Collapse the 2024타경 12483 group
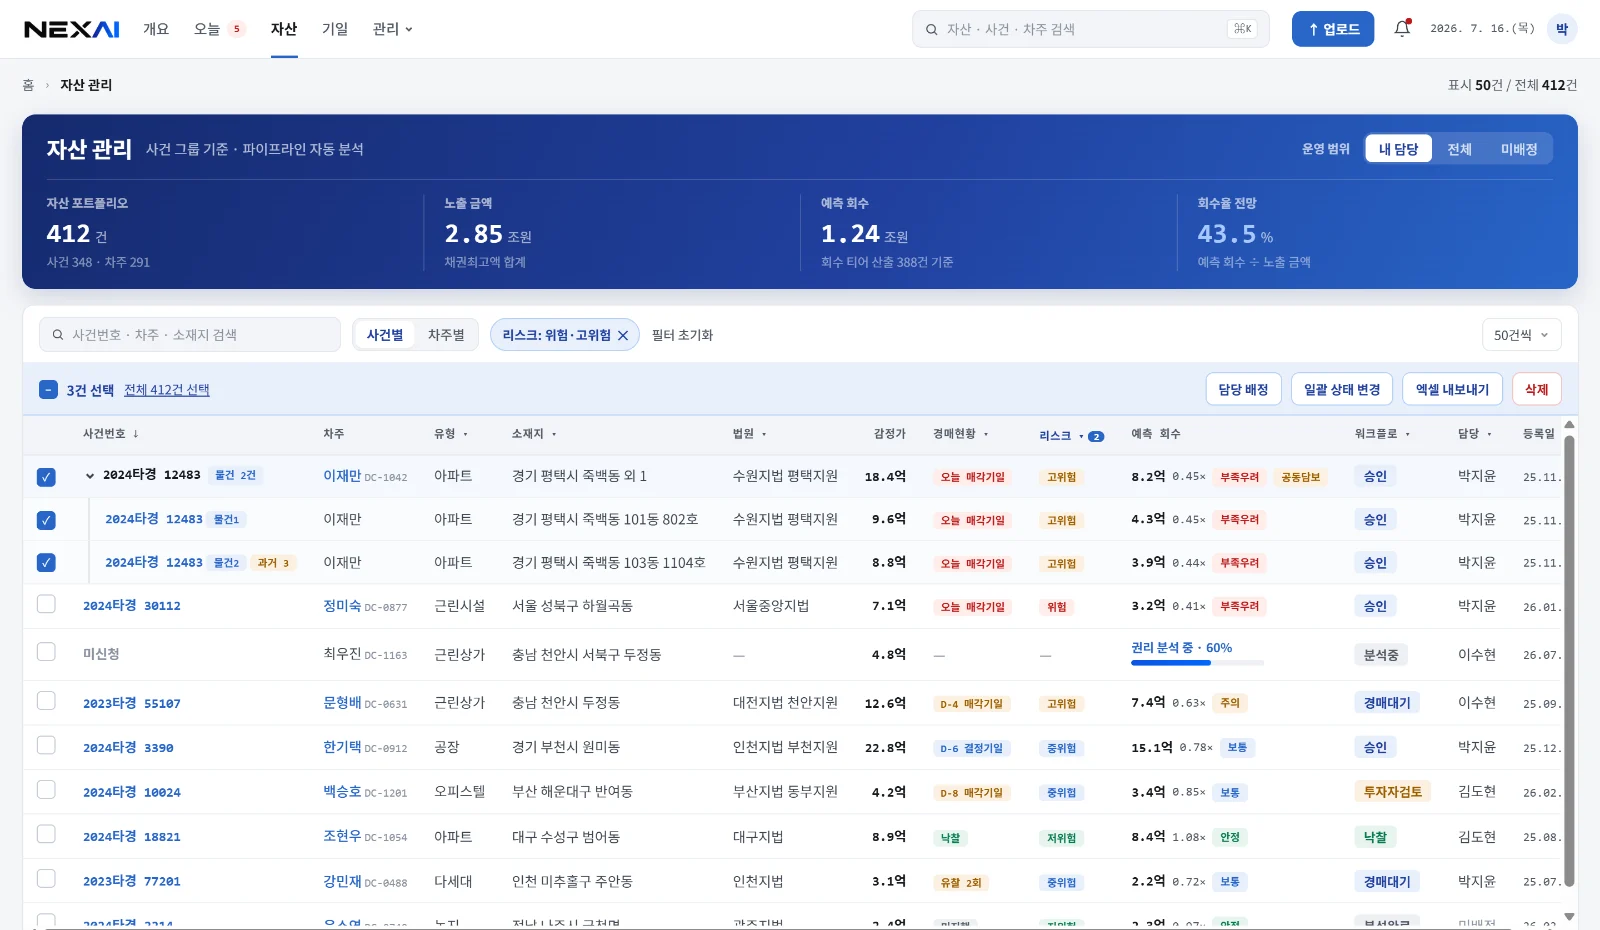Viewport: 1600px width, 930px height. (x=90, y=476)
